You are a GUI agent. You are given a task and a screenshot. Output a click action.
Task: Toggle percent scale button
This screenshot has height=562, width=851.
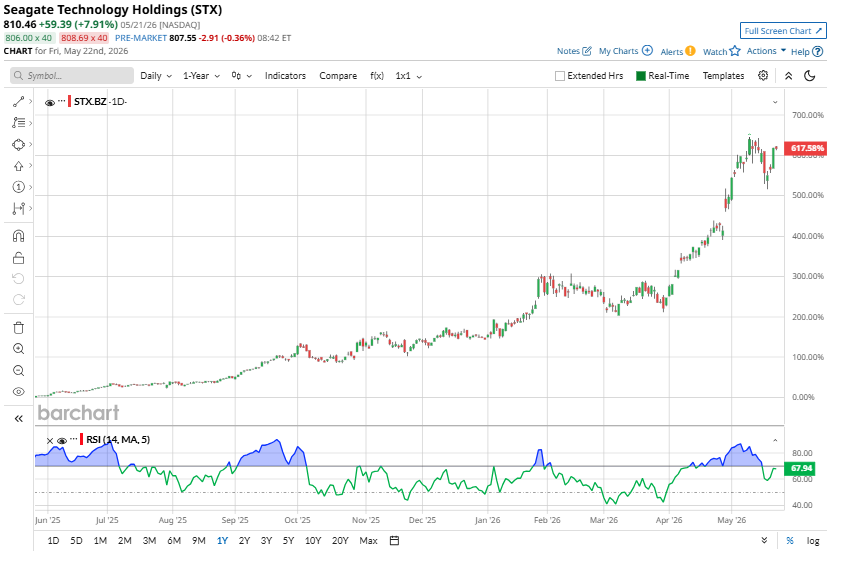(x=790, y=540)
